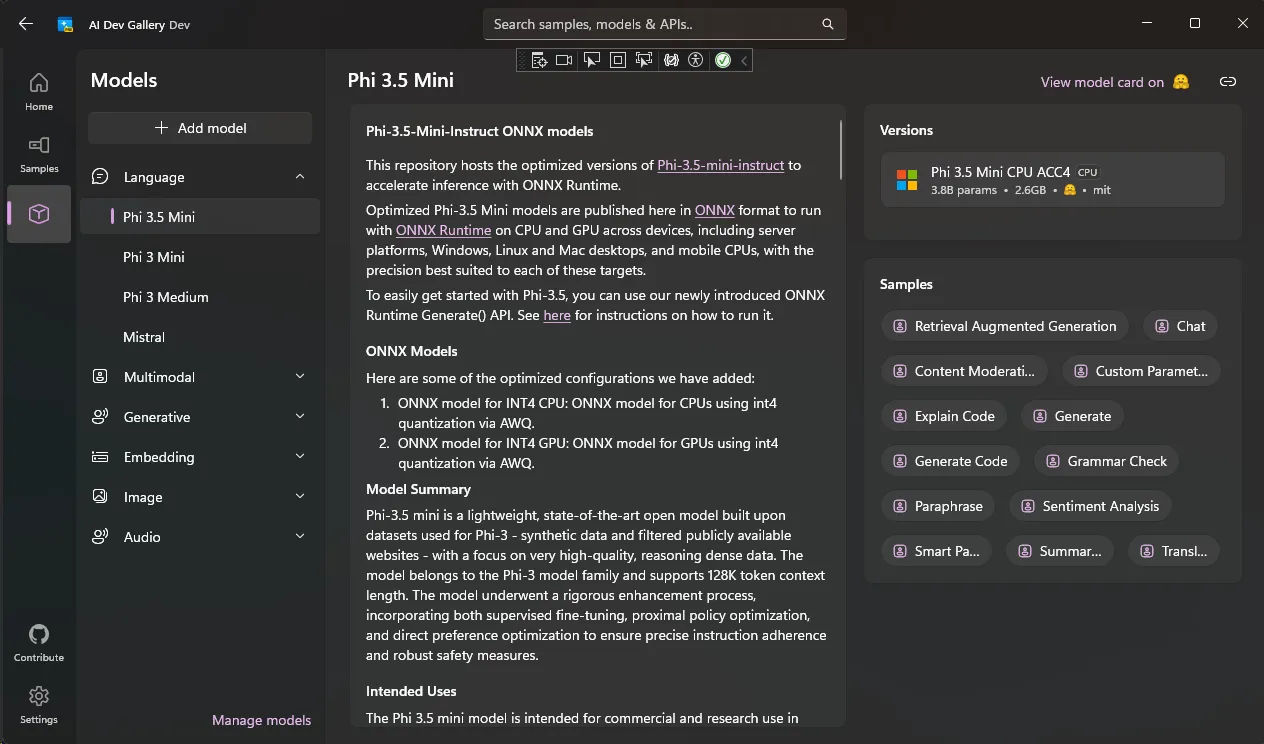Collapse the Language section chevron
The height and width of the screenshot is (744, 1264).
(x=300, y=177)
